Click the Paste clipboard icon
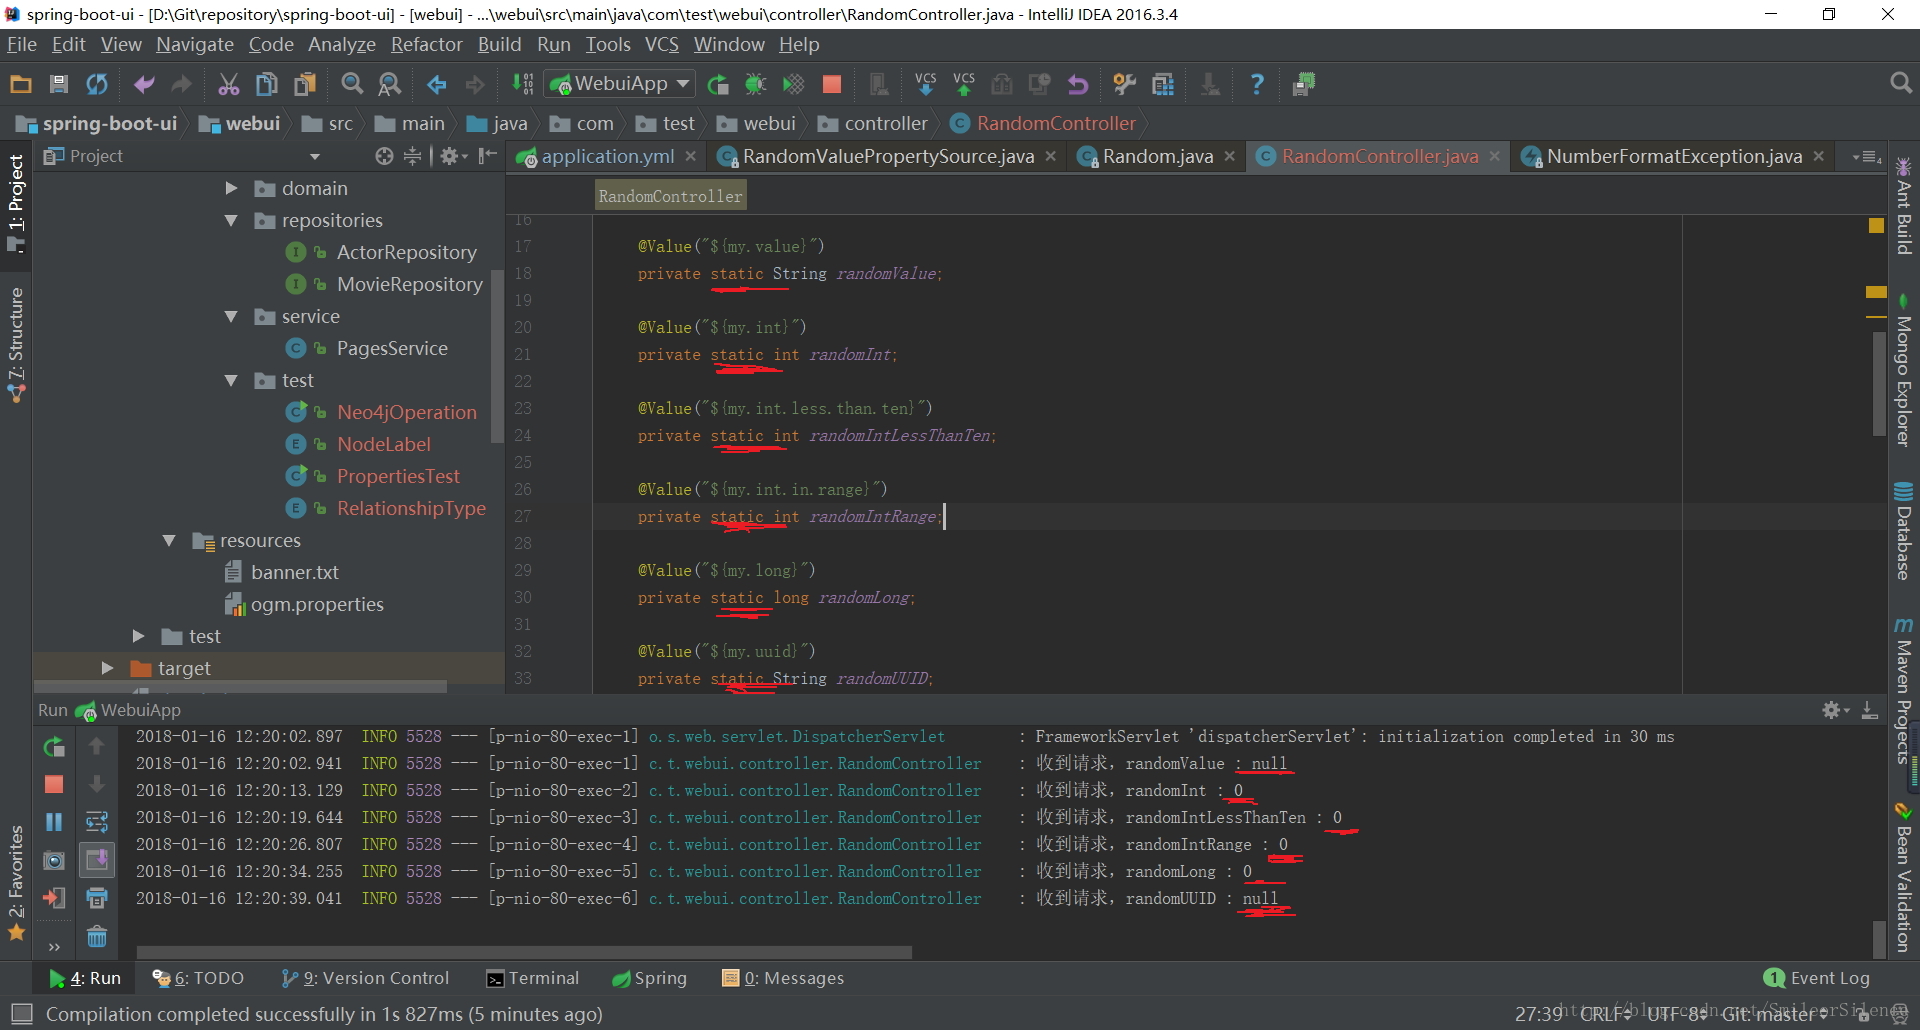1920x1030 pixels. coord(305,84)
